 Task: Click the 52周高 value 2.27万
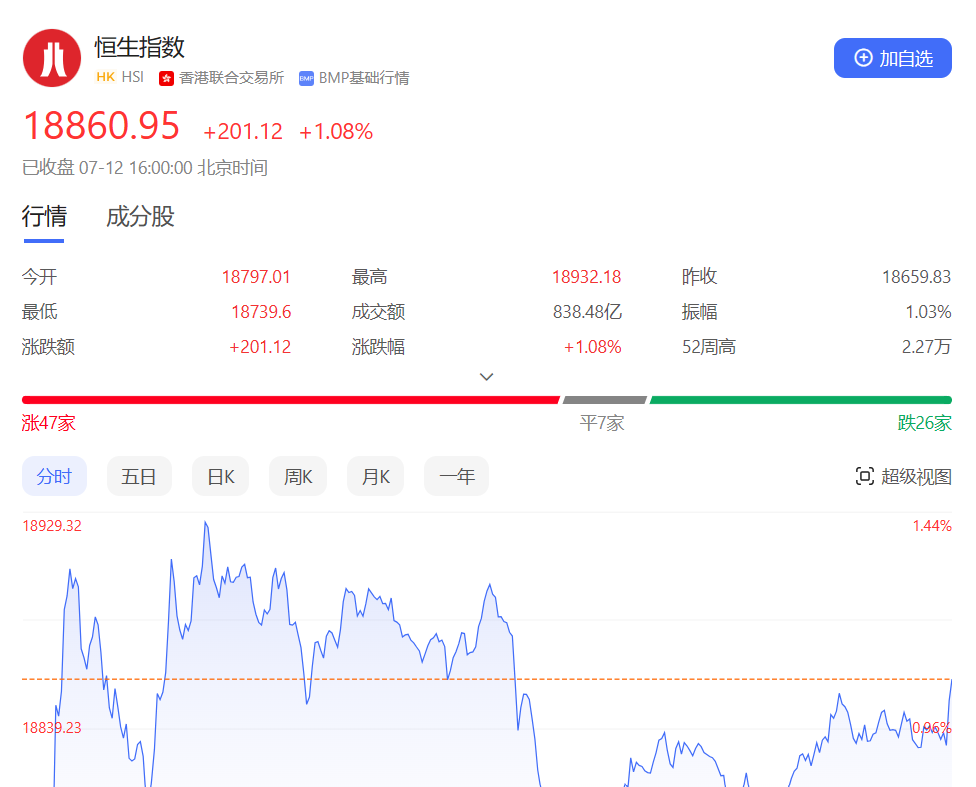pyautogui.click(x=927, y=346)
